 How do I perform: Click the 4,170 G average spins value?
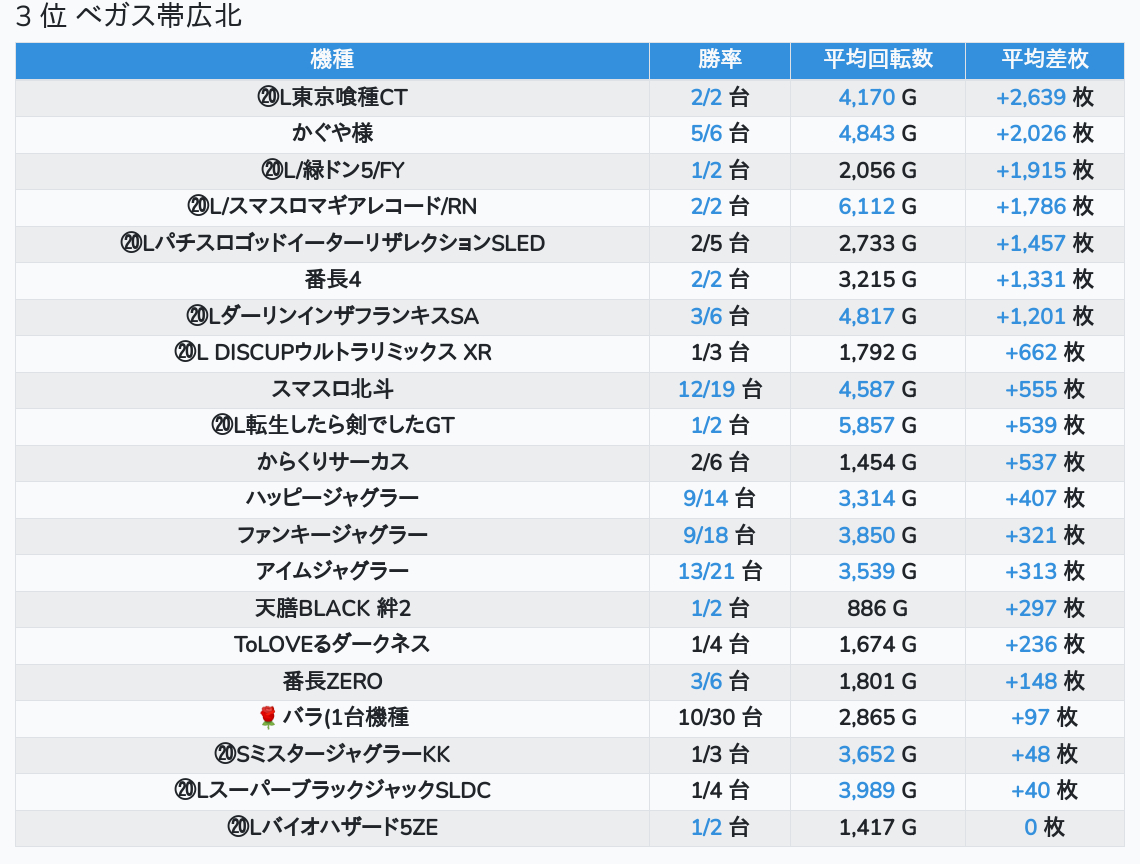(x=878, y=97)
